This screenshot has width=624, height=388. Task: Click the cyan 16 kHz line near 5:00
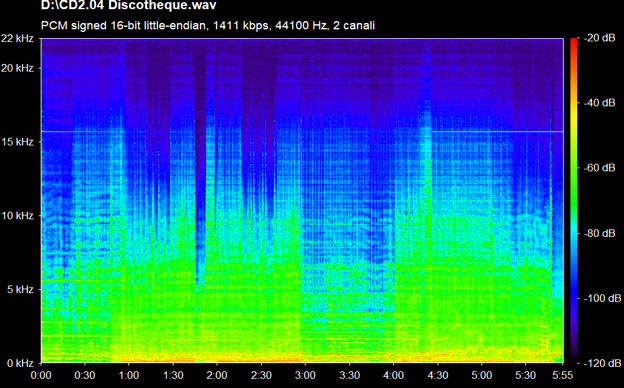pyautogui.click(x=482, y=131)
